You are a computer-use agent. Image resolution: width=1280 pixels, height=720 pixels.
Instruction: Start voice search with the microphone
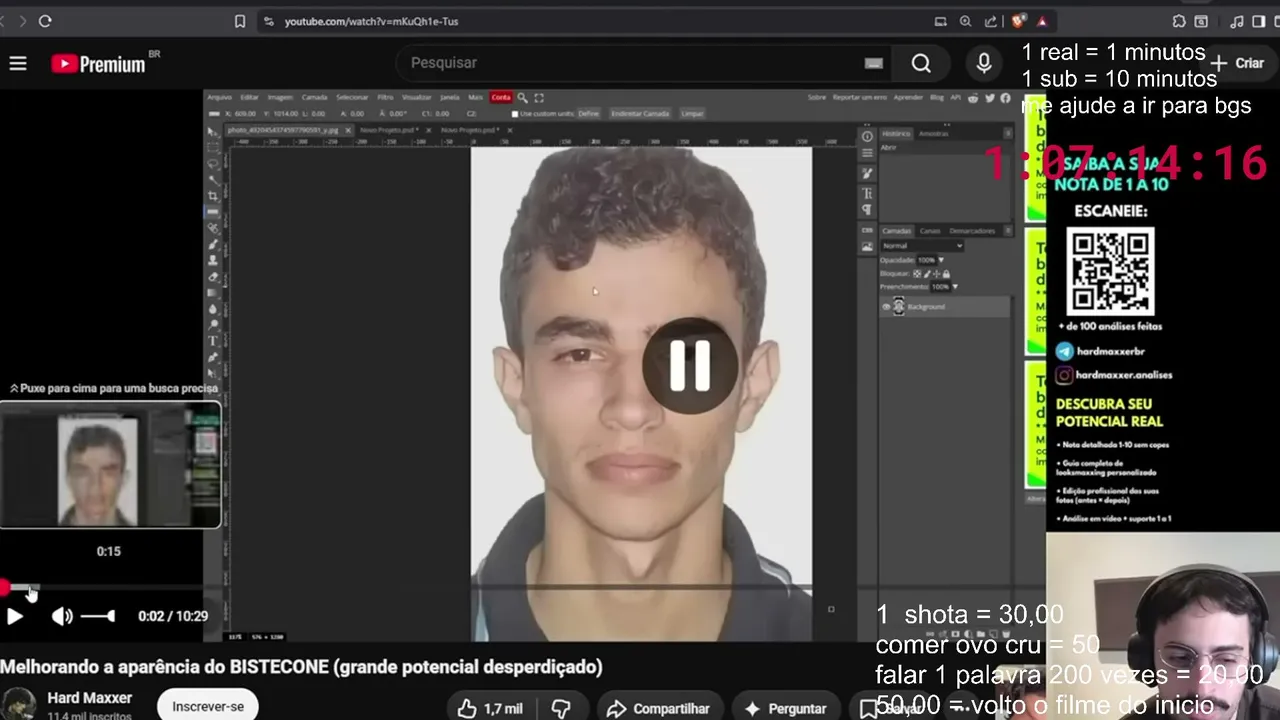pyautogui.click(x=984, y=63)
